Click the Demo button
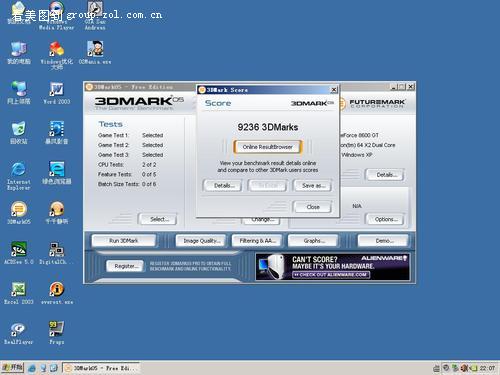Image resolution: width=500 pixels, height=375 pixels. pyautogui.click(x=383, y=241)
